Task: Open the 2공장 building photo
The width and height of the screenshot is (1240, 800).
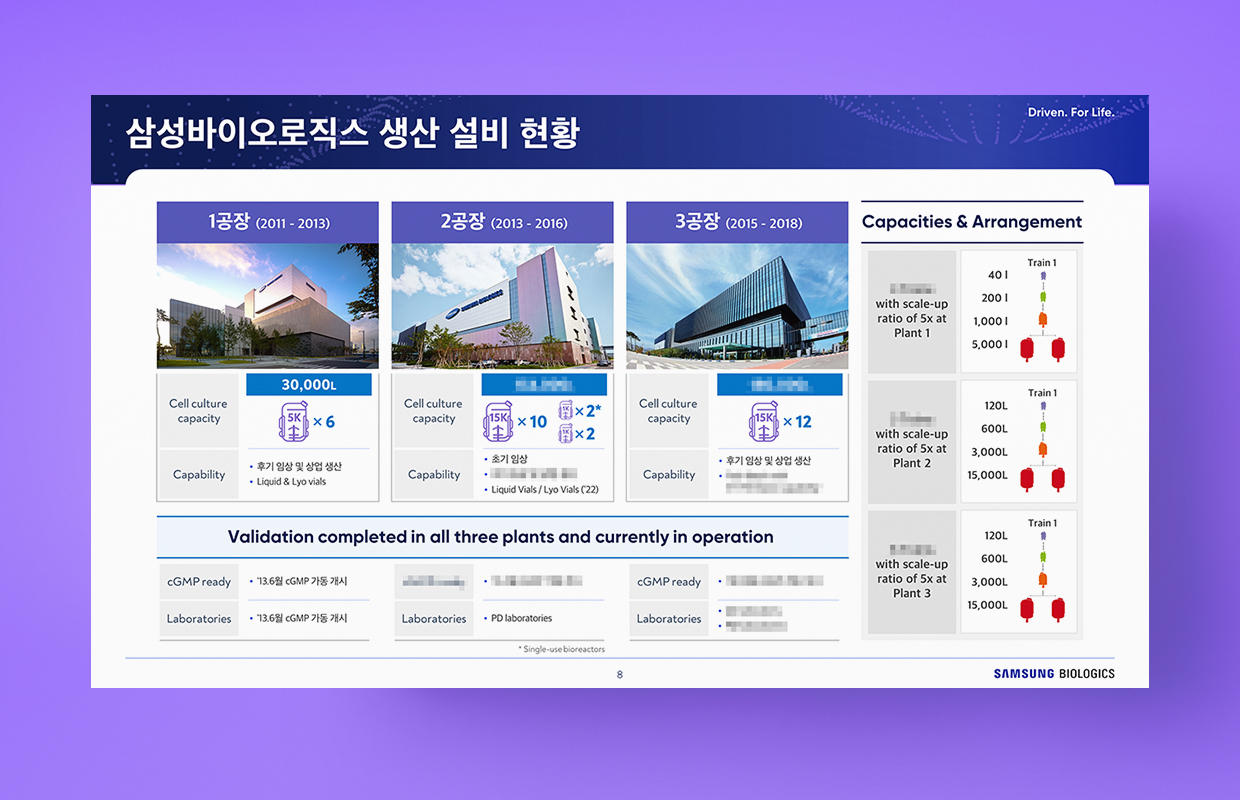Action: coord(502,306)
